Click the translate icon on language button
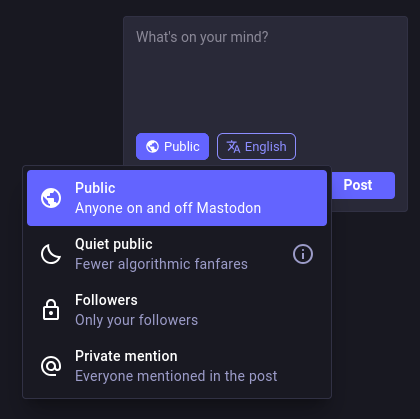This screenshot has height=419, width=420. [233, 147]
